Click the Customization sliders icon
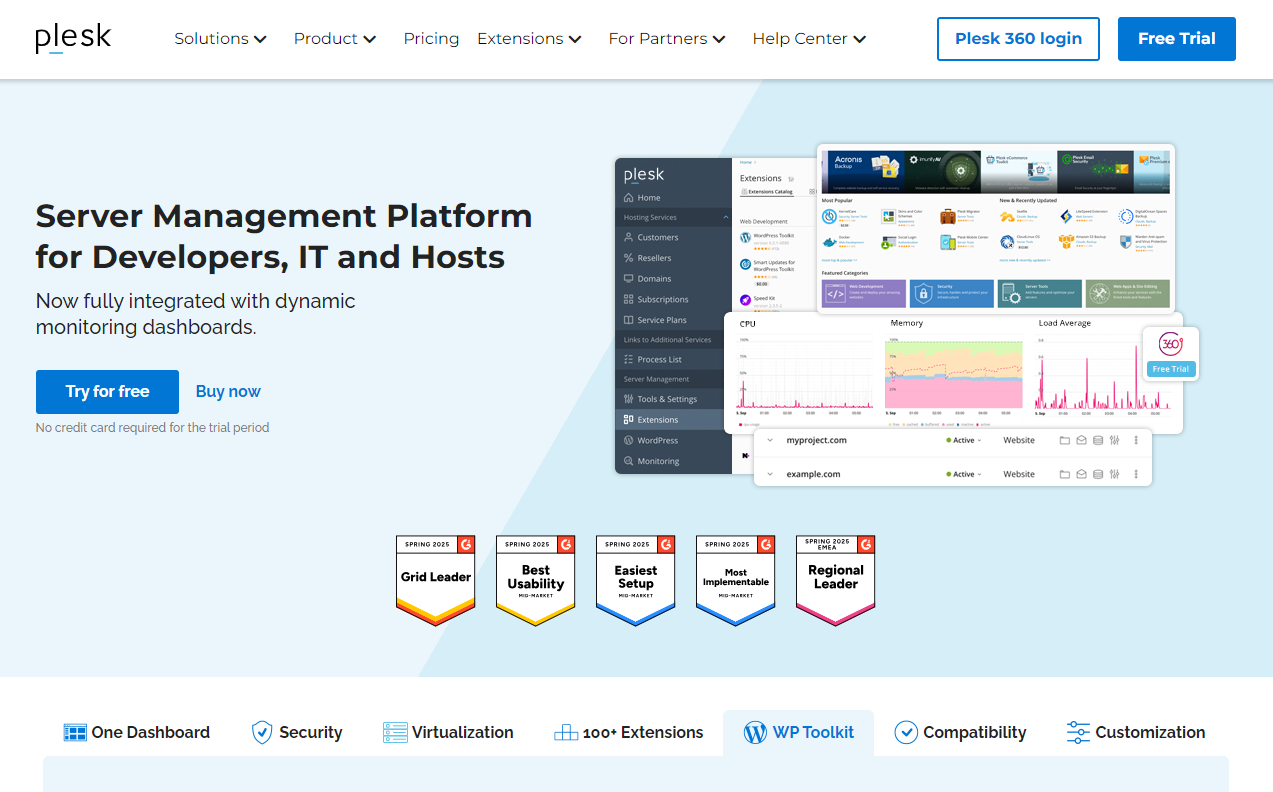 click(x=1078, y=733)
